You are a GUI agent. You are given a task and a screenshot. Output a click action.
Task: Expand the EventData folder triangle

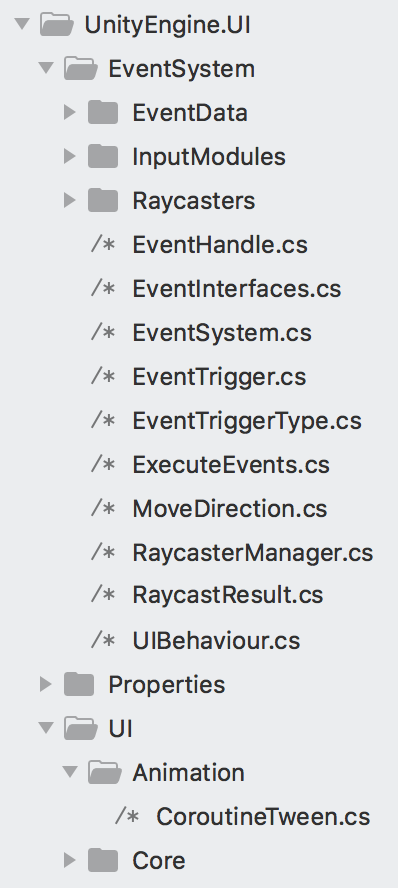click(70, 112)
